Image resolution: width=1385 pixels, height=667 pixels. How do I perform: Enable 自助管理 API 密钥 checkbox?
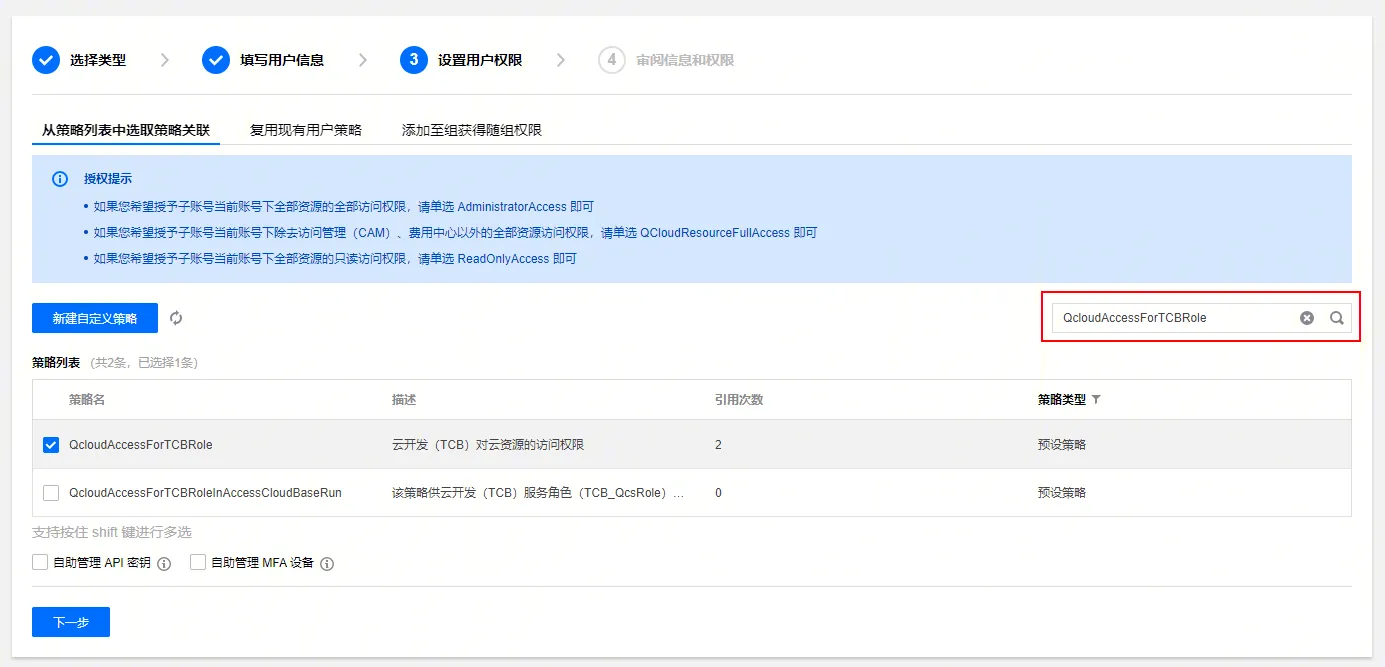pyautogui.click(x=40, y=562)
